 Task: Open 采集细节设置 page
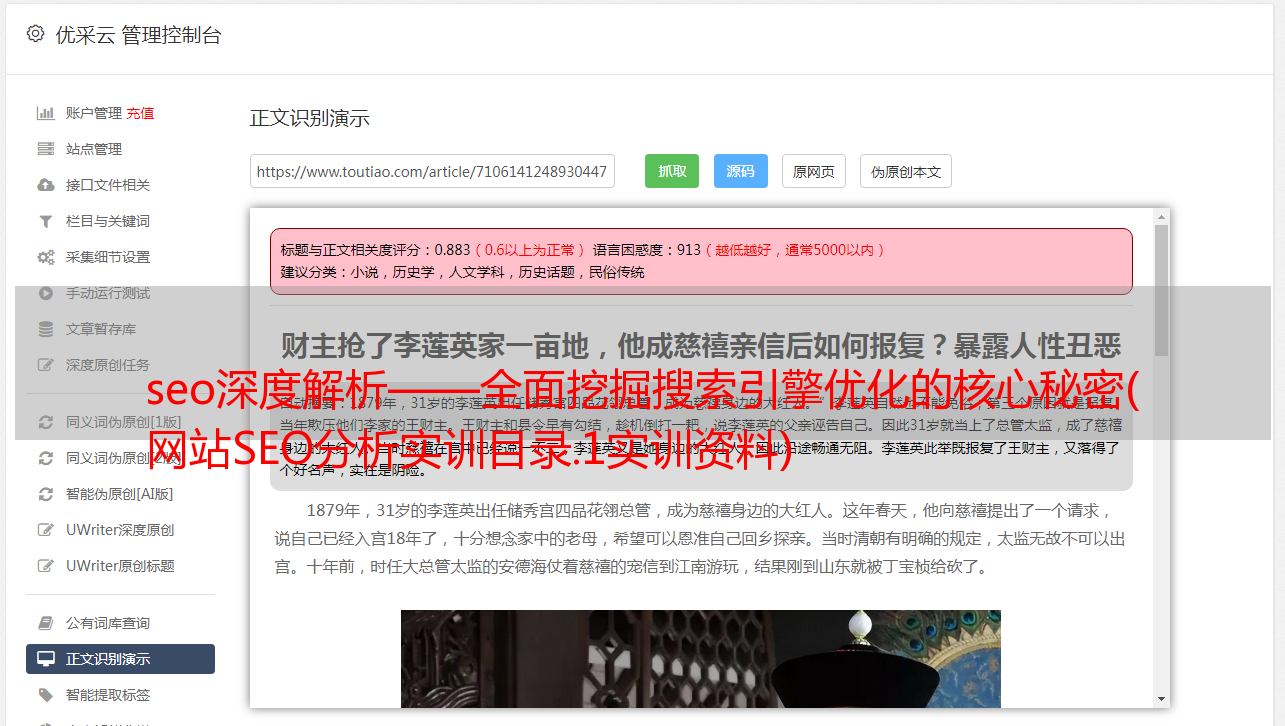(108, 257)
